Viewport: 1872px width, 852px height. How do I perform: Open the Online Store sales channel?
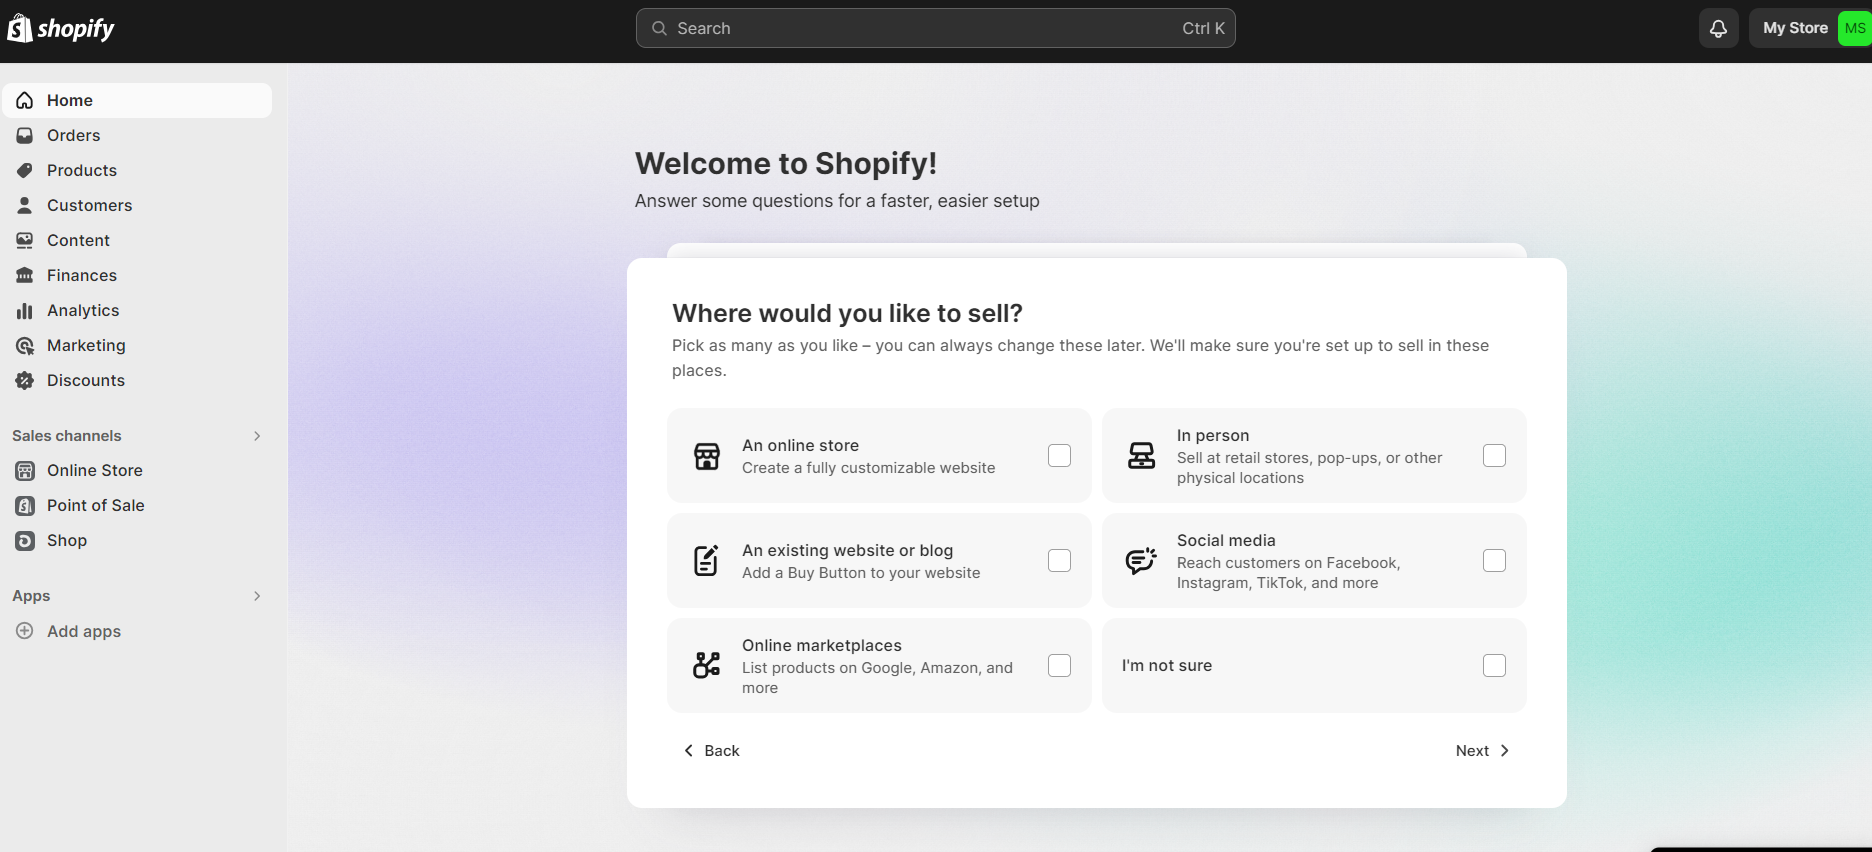(137, 471)
